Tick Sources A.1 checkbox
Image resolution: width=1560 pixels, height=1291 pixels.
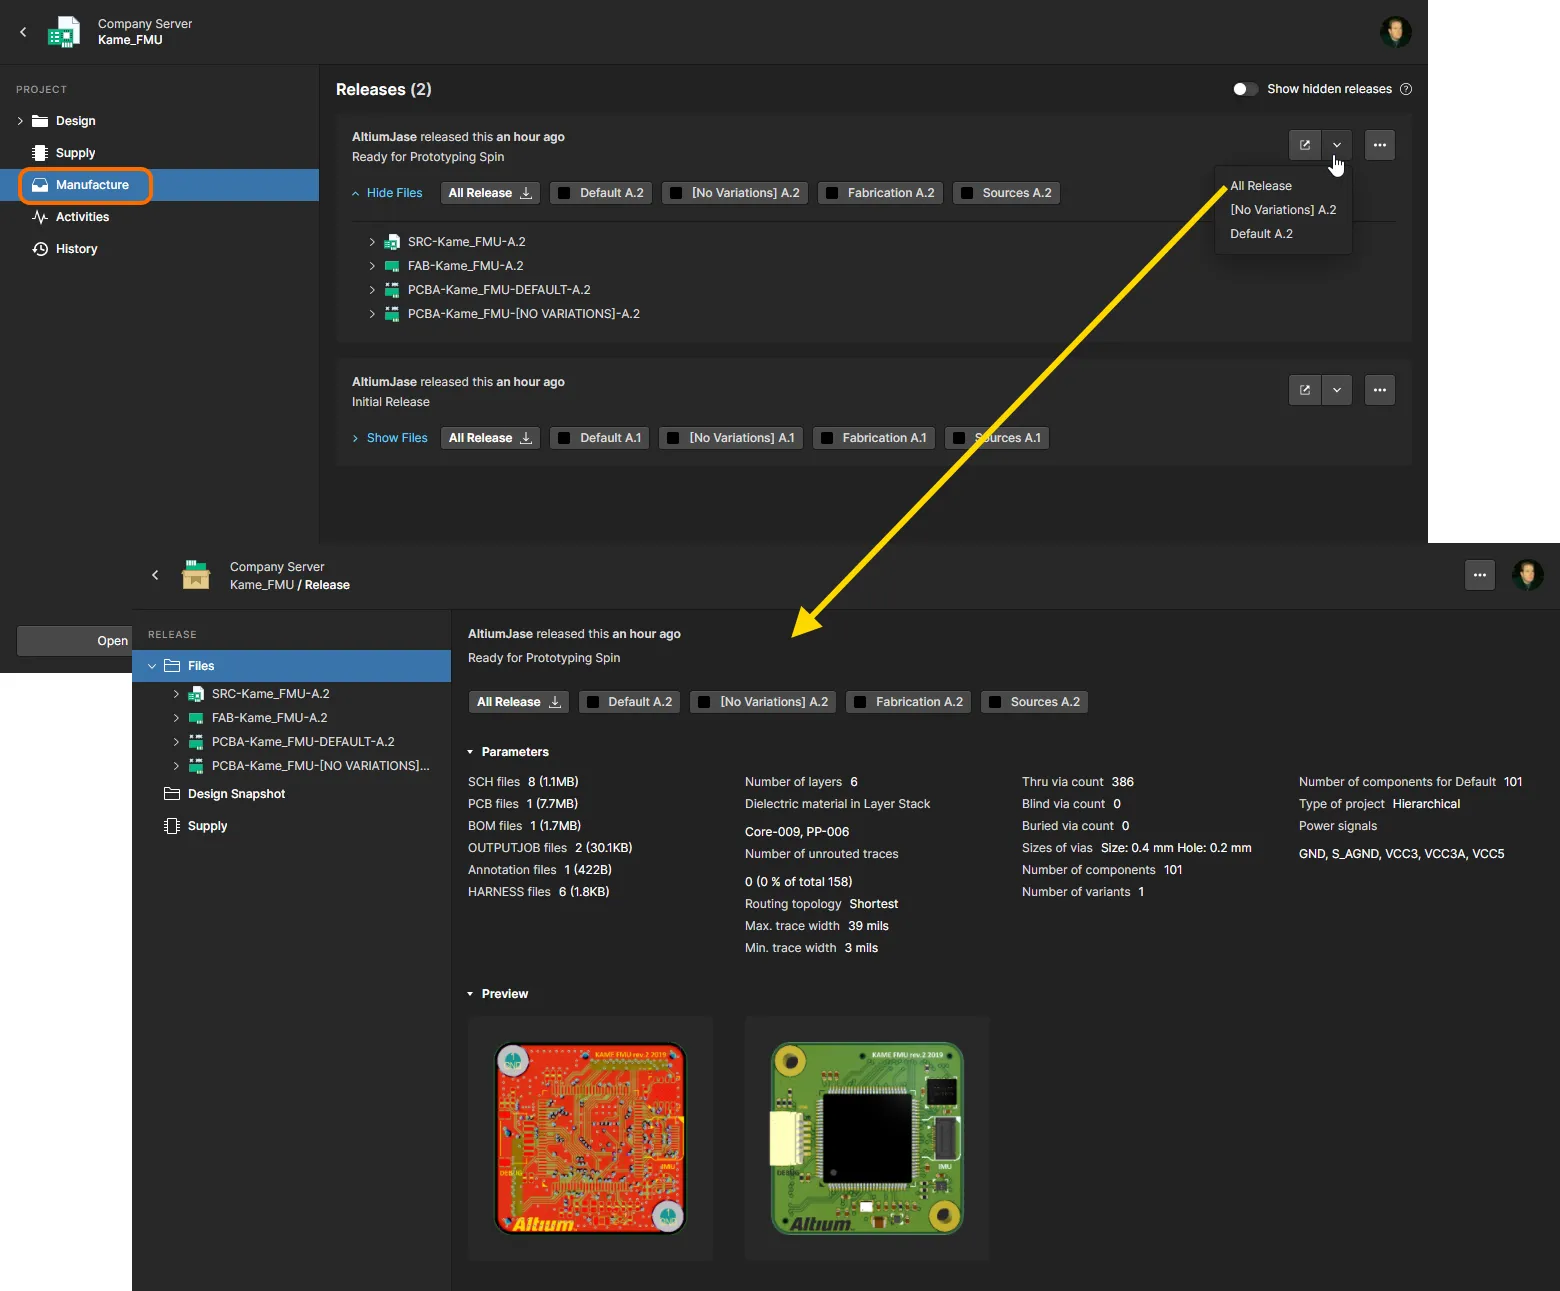coord(959,438)
